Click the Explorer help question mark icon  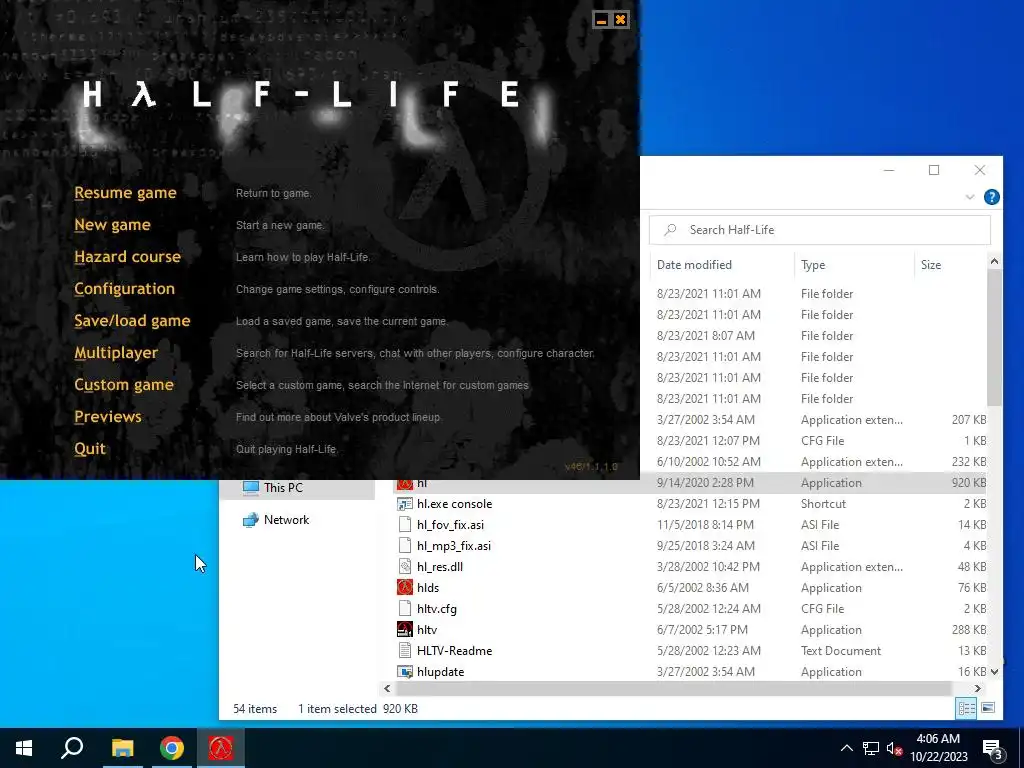click(991, 197)
